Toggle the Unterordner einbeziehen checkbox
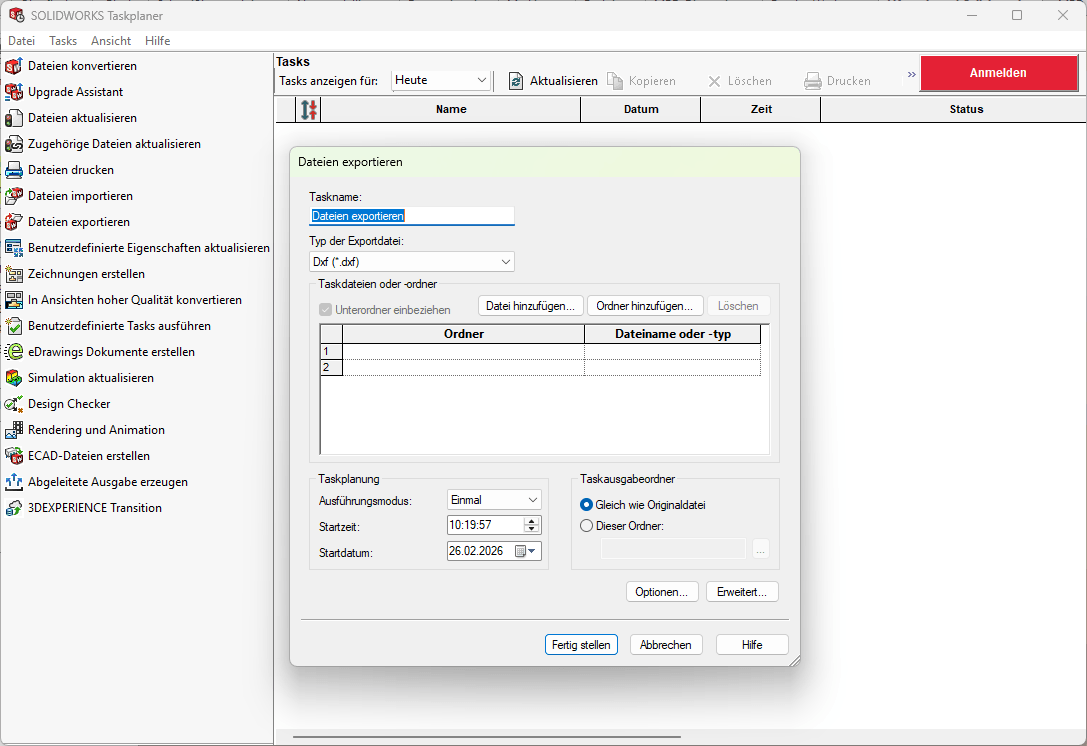Image resolution: width=1087 pixels, height=746 pixels. 325,309
